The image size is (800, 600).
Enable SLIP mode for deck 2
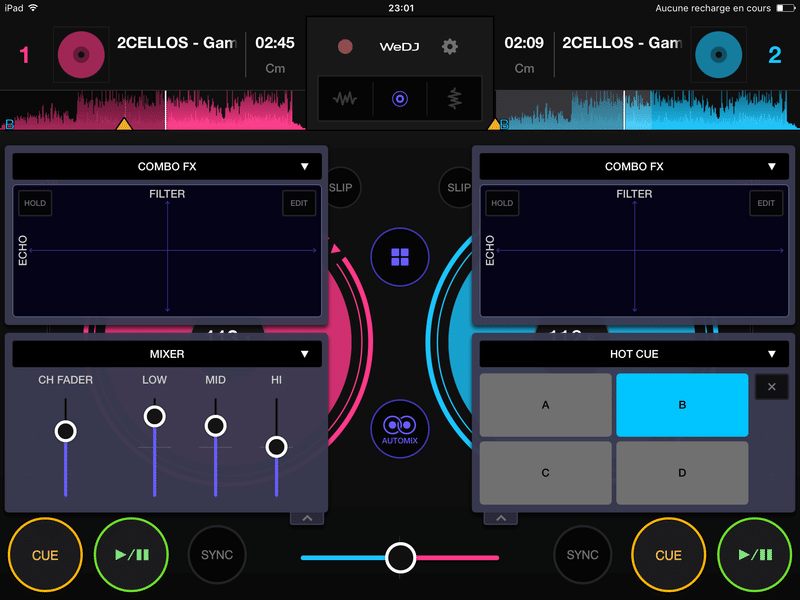click(457, 187)
